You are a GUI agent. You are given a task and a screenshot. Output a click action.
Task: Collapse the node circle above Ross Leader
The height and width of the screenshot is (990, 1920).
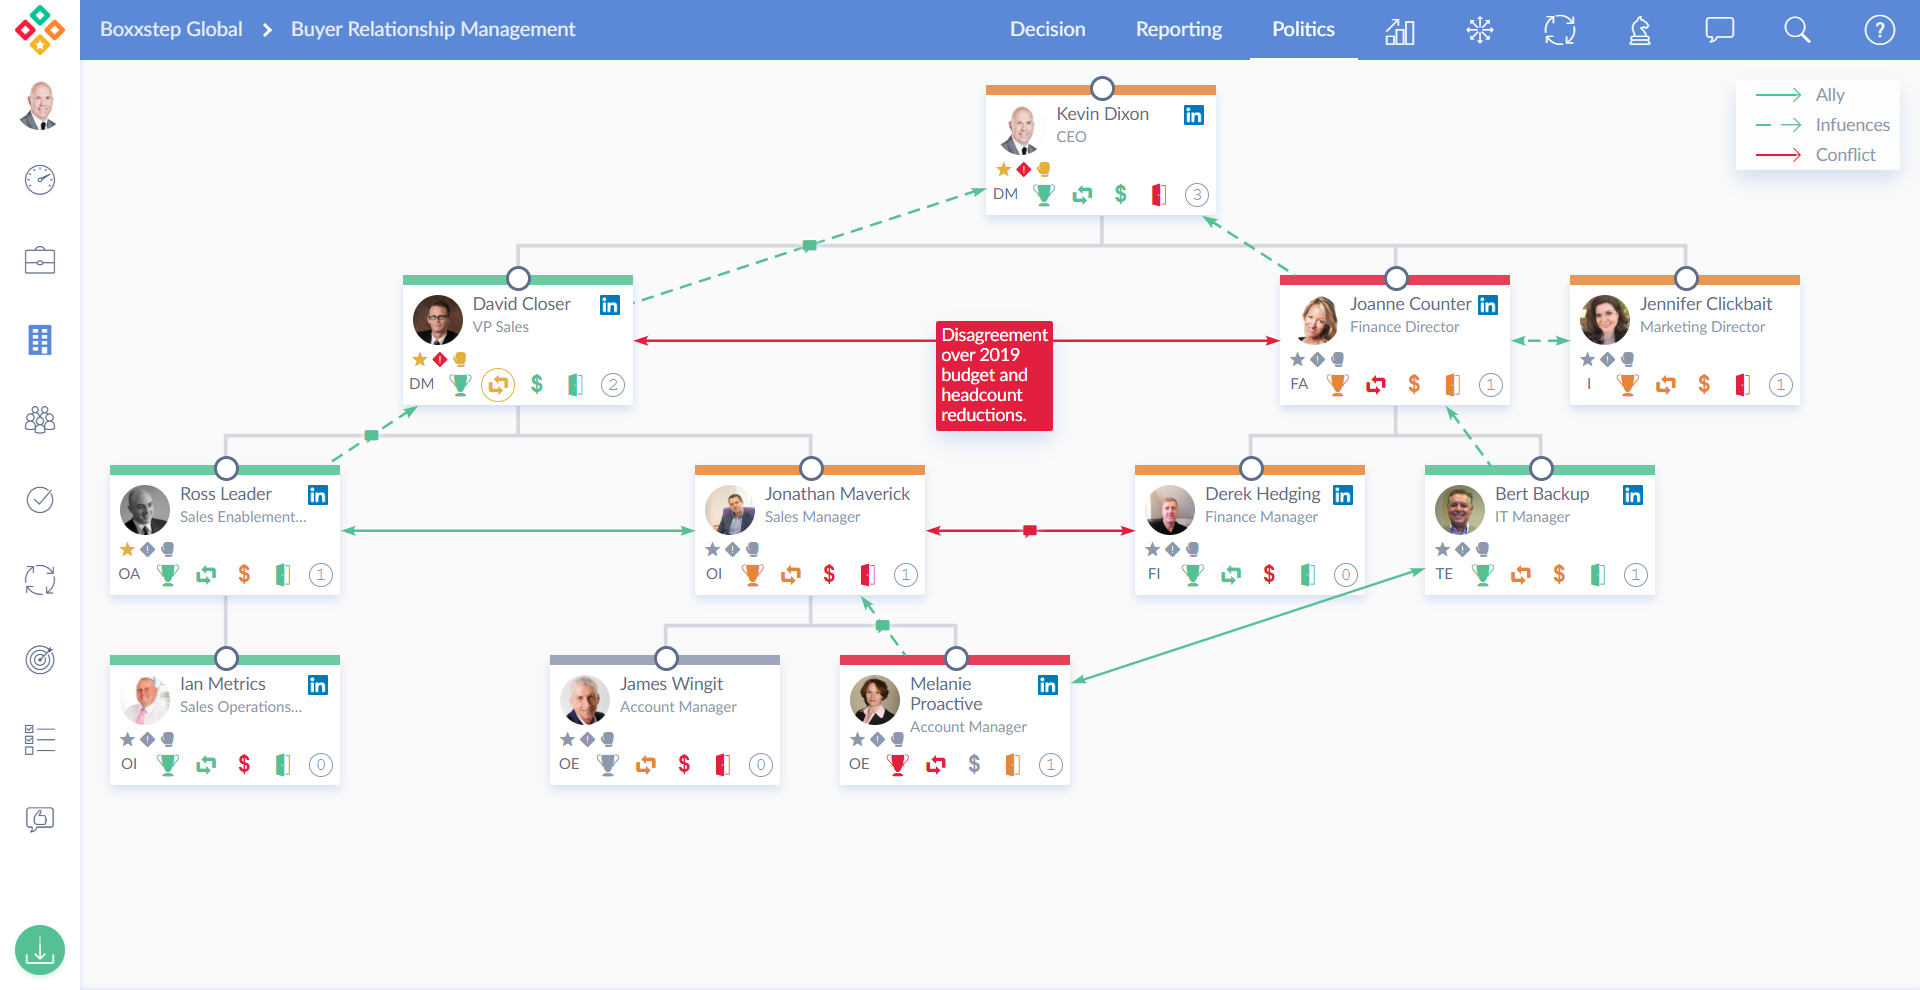[227, 468]
